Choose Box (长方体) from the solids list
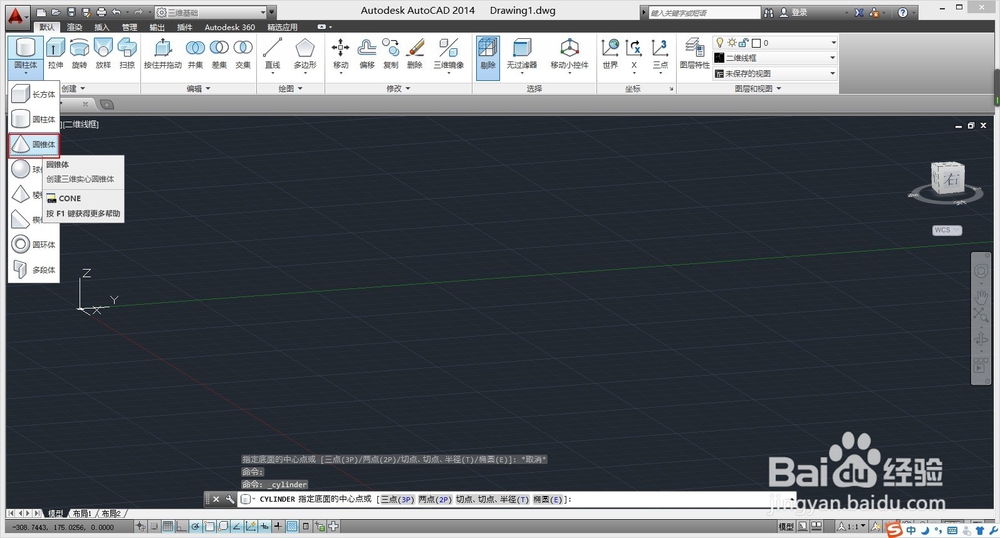1000x538 pixels. coord(34,94)
